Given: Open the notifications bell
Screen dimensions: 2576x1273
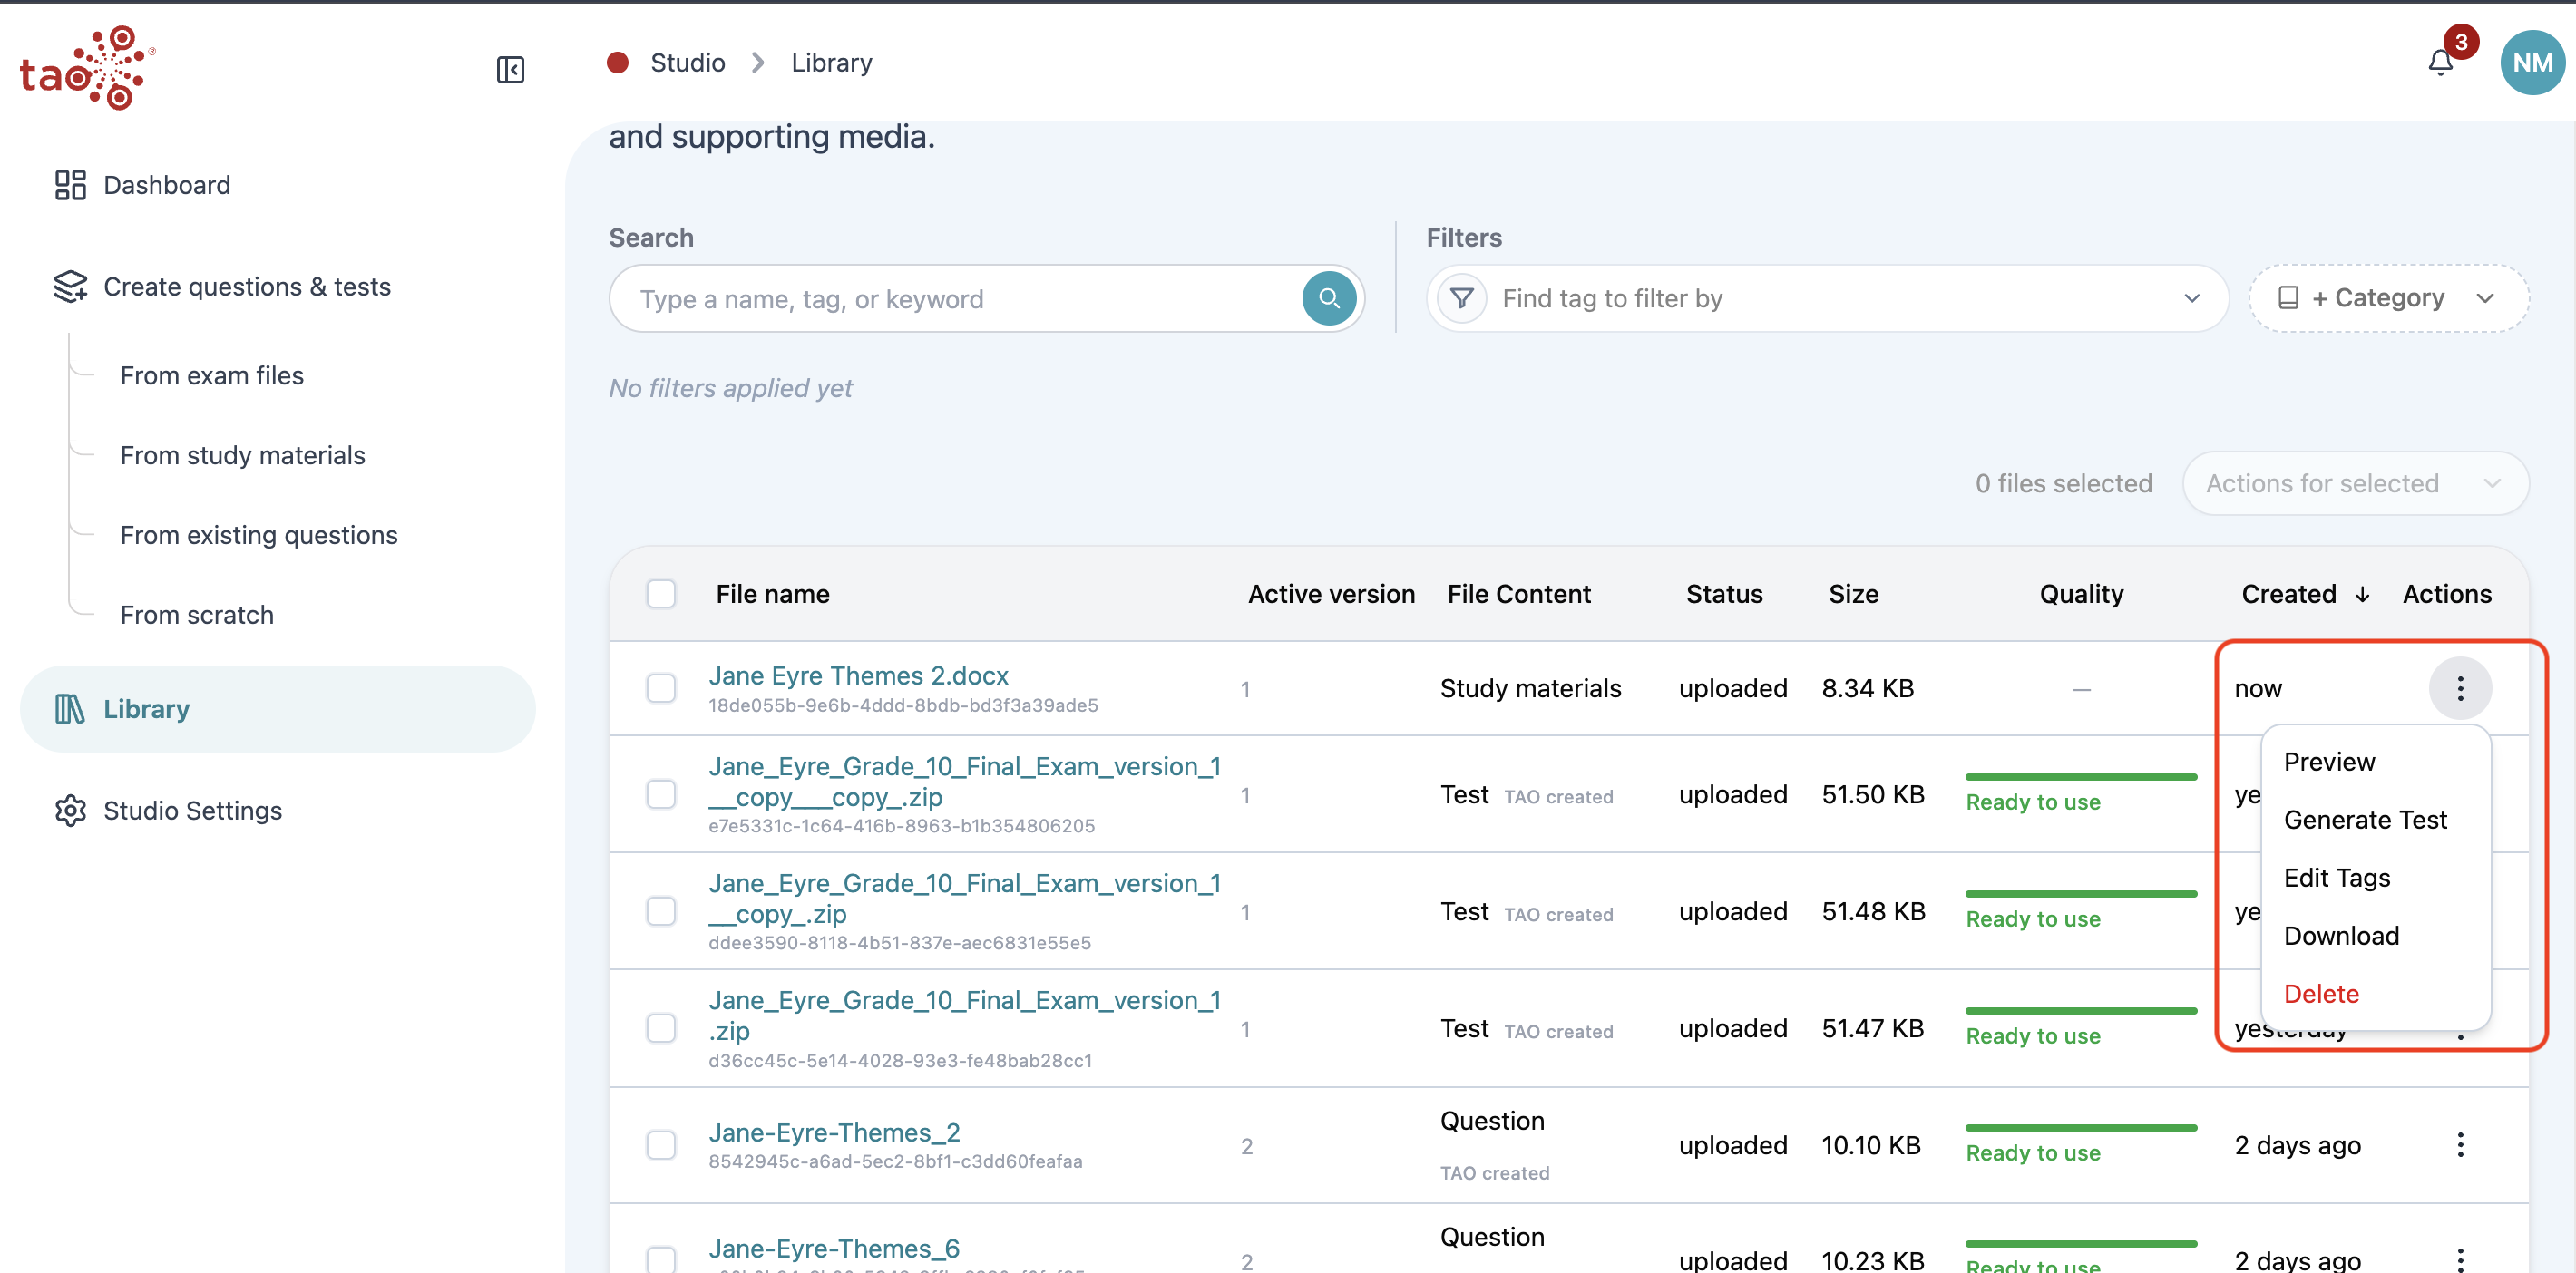Looking at the screenshot, I should point(2440,63).
